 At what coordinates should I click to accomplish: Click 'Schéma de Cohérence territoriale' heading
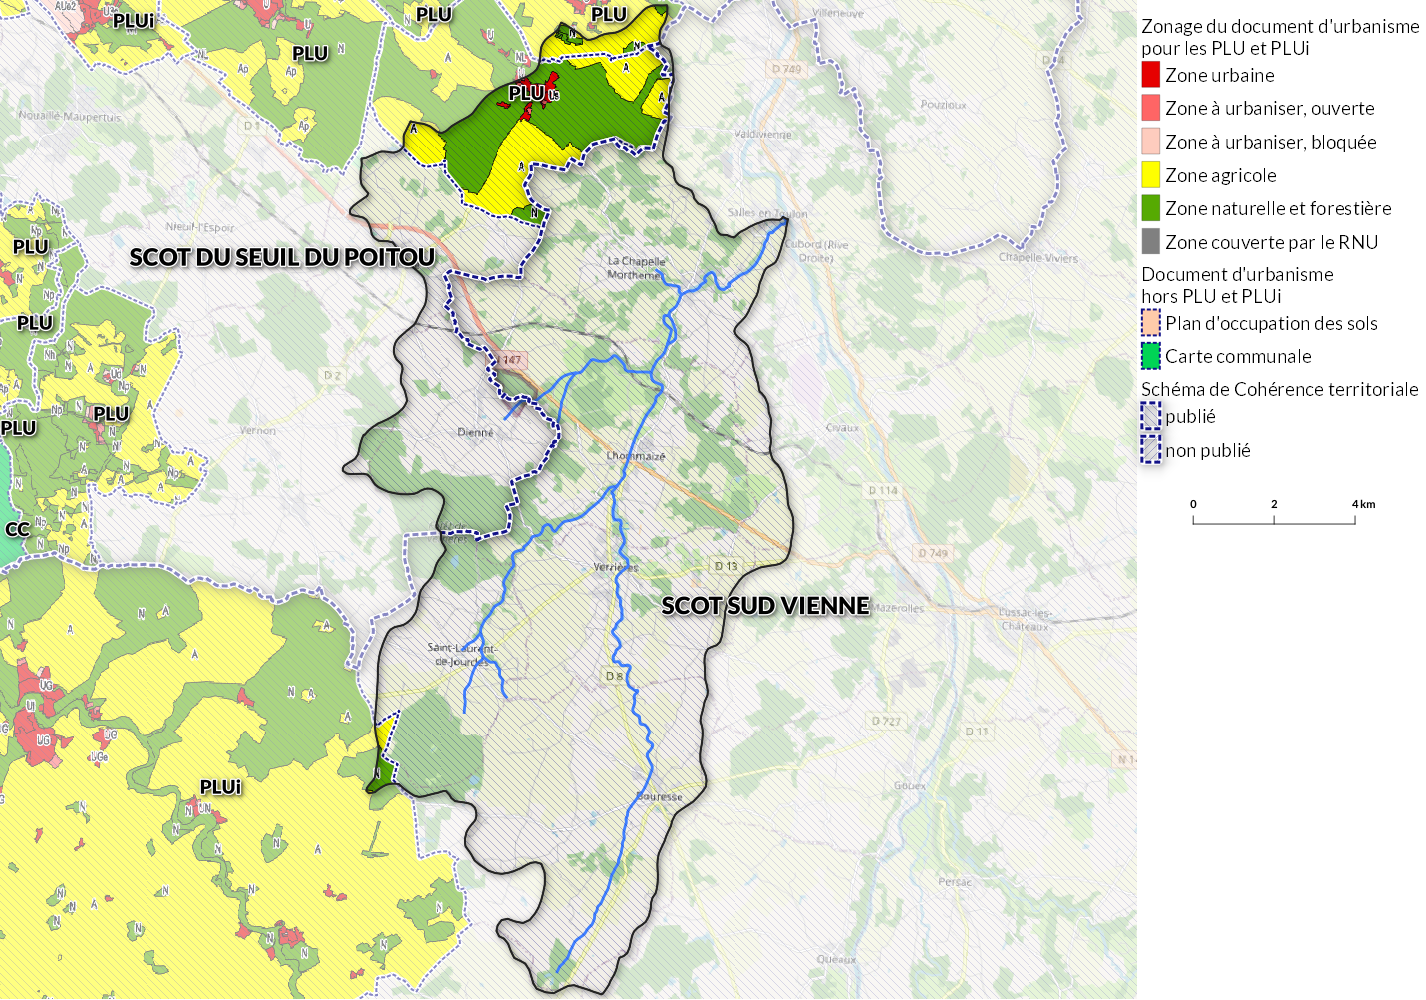coord(1279,389)
